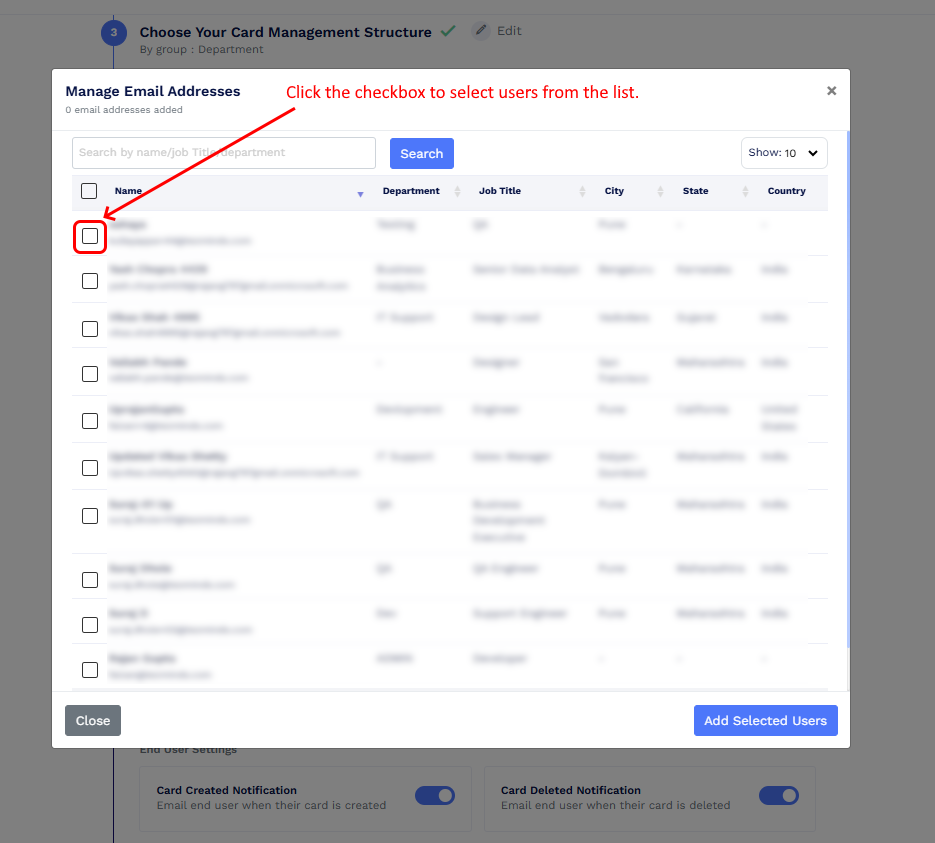The width and height of the screenshot is (935, 843).
Task: Click the Country column header
Action: pyautogui.click(x=786, y=191)
